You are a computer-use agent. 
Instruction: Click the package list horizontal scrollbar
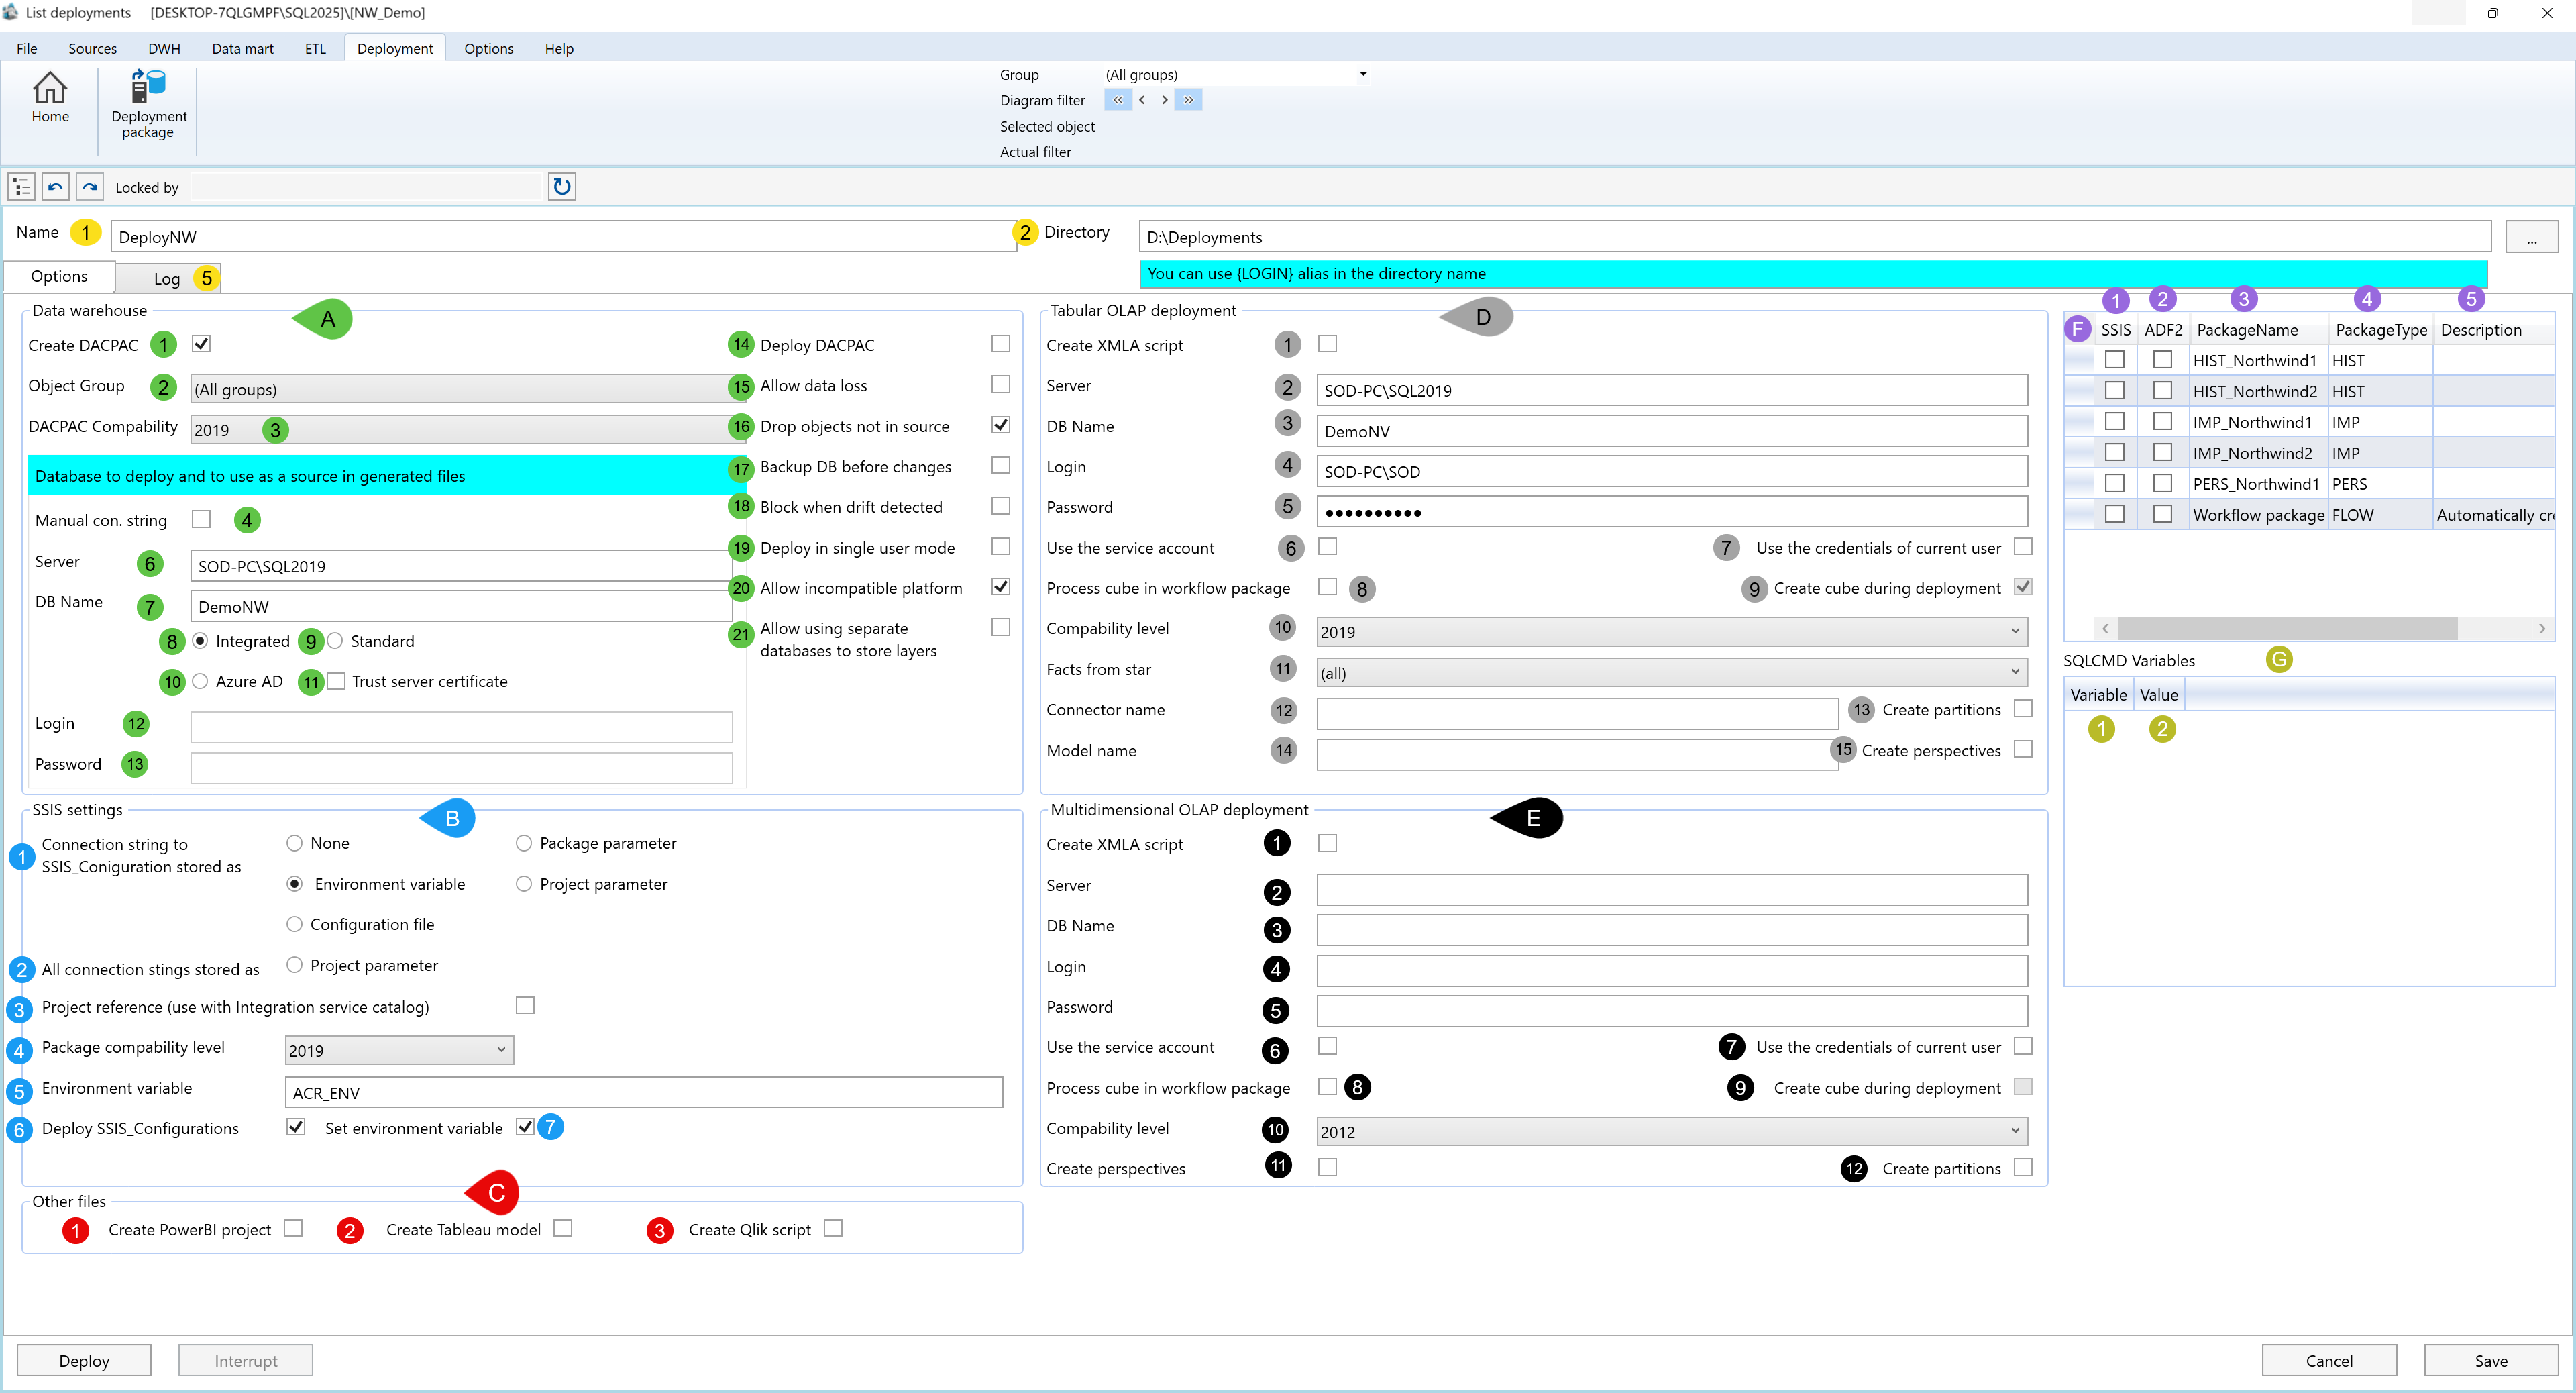[2287, 629]
